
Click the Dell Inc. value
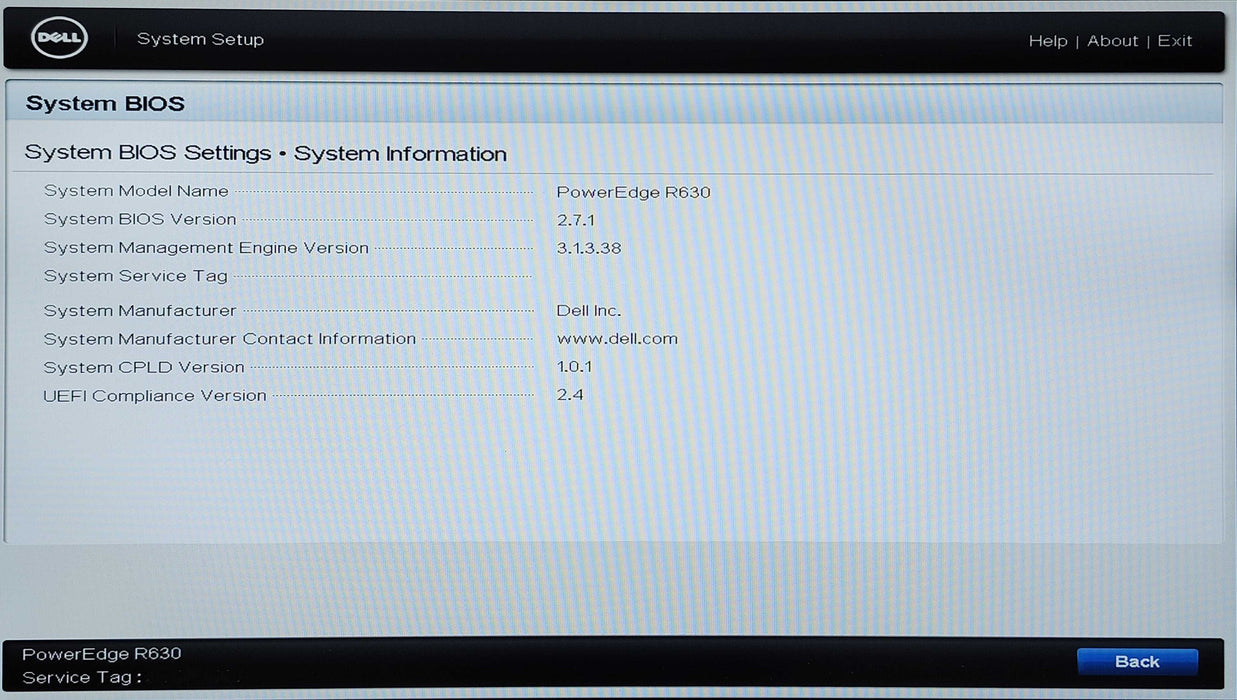589,311
